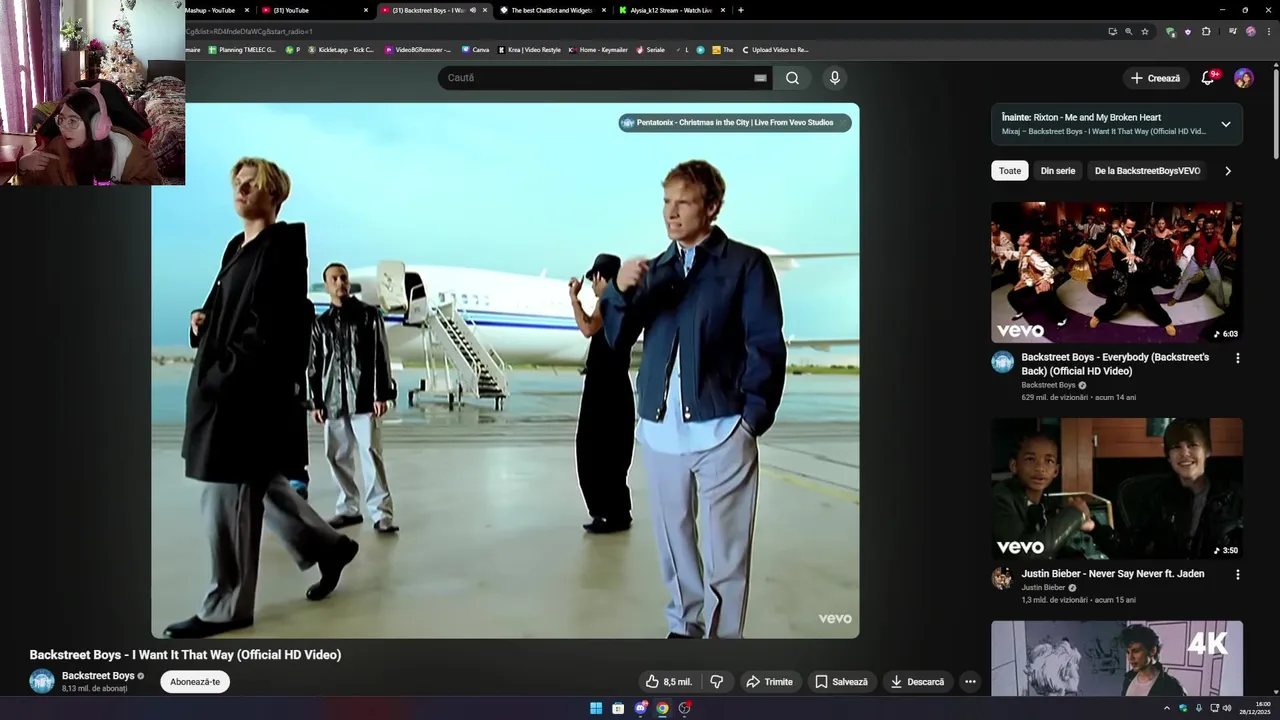Open Chrome profile avatar in toolbar
Screen dimensions: 1280x720
[x=1250, y=32]
